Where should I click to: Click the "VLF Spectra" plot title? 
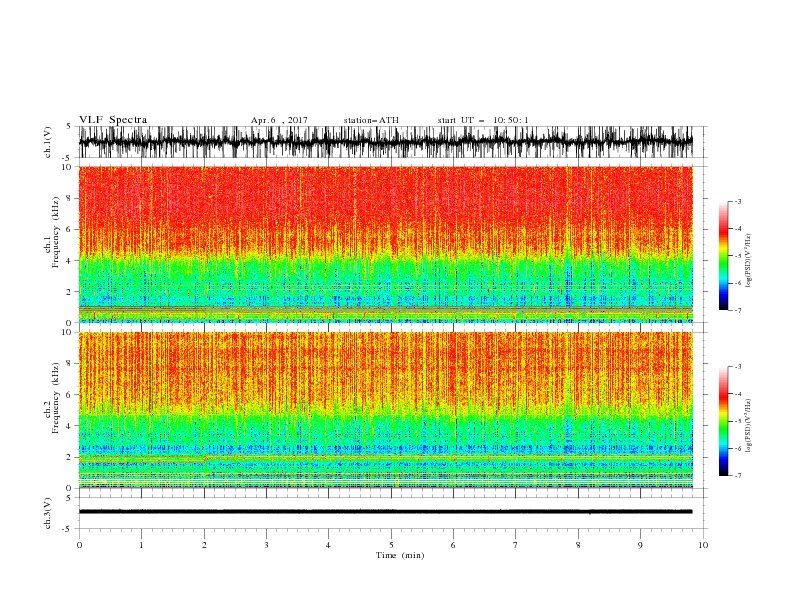tap(113, 120)
